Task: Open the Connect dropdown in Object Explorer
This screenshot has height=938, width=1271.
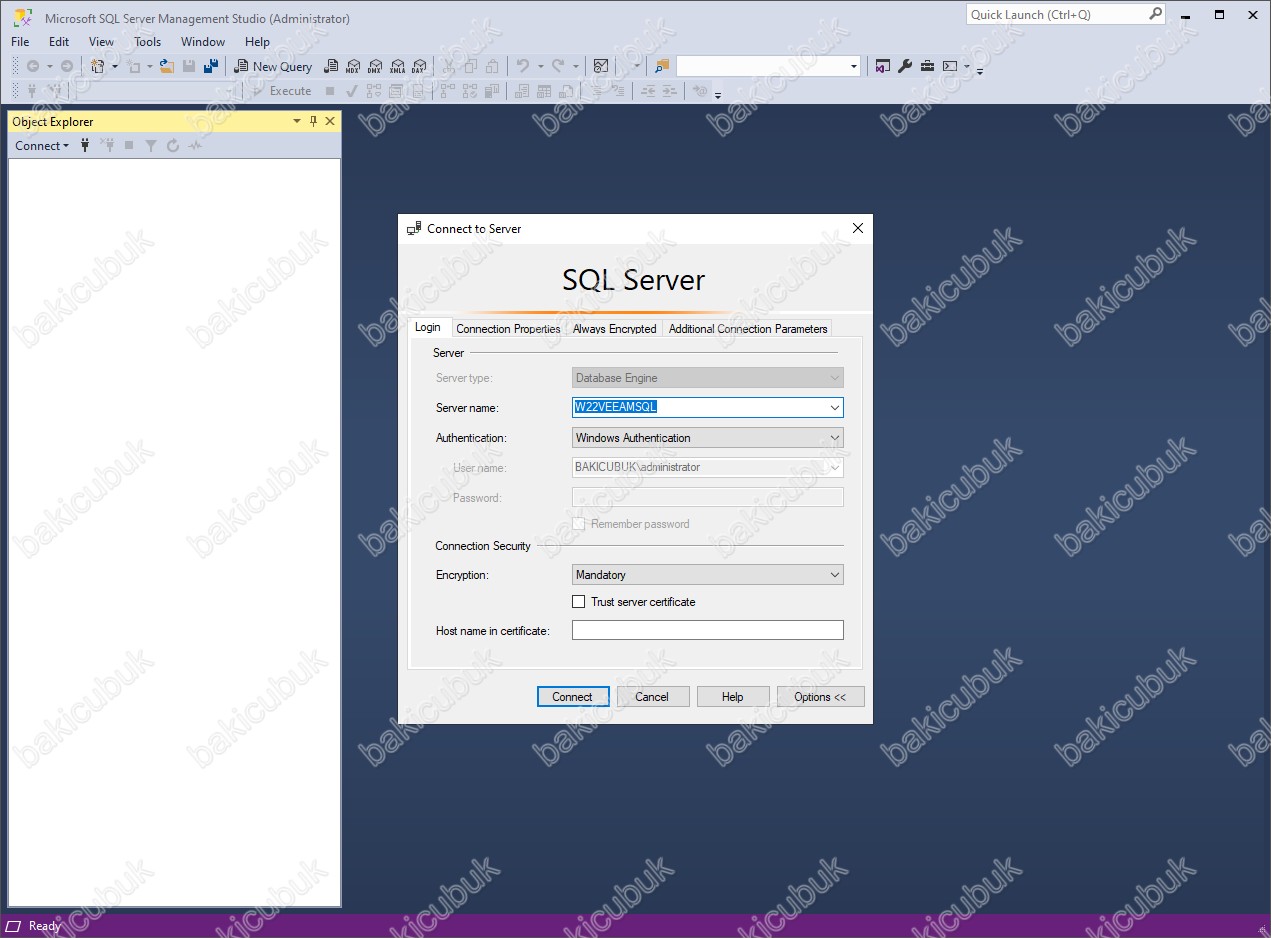Action: (42, 146)
